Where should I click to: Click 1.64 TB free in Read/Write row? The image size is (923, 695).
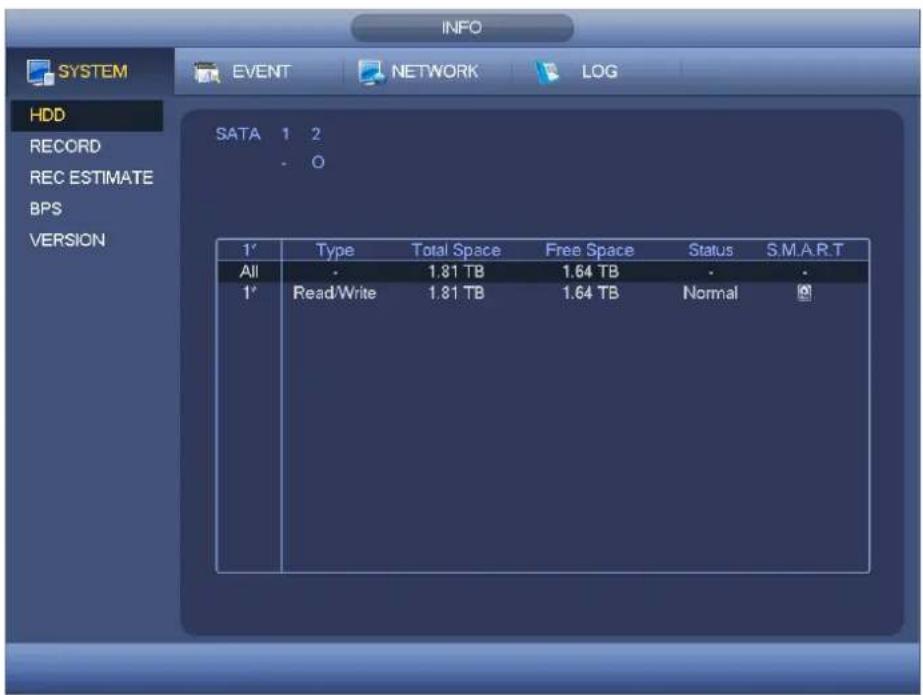point(590,293)
